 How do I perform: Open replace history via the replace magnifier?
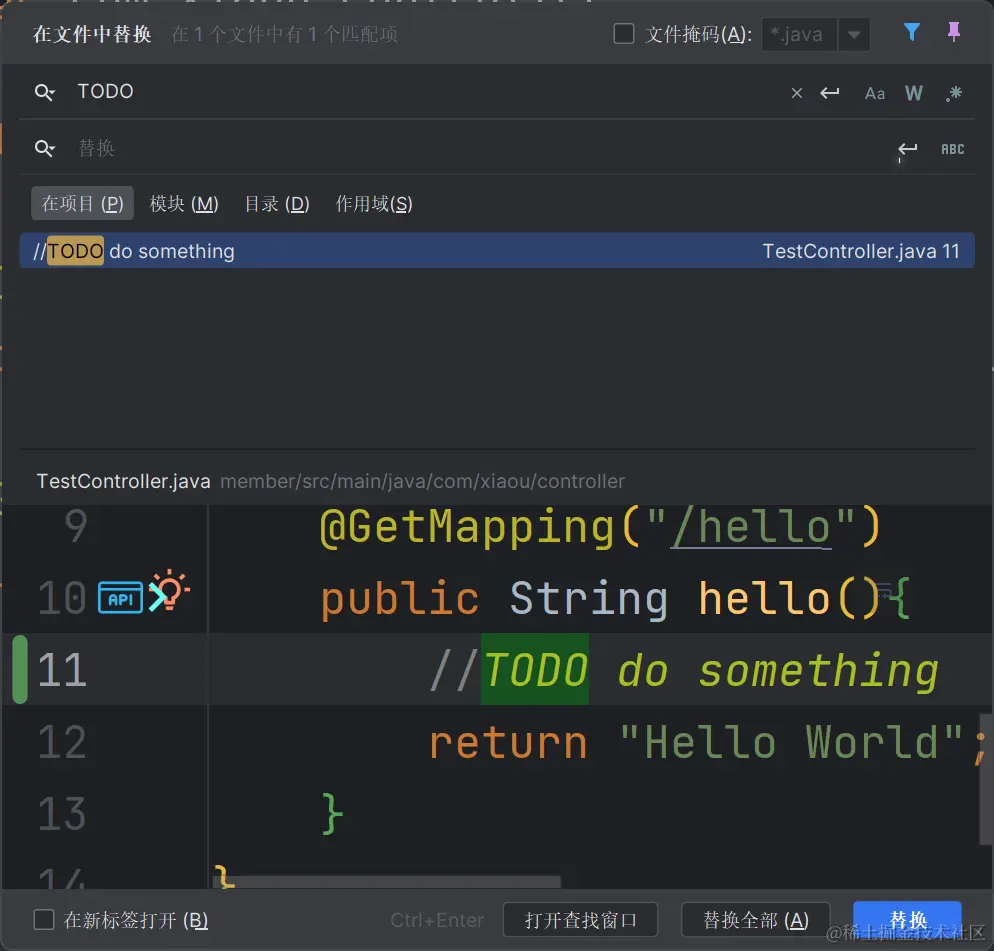pyautogui.click(x=44, y=148)
